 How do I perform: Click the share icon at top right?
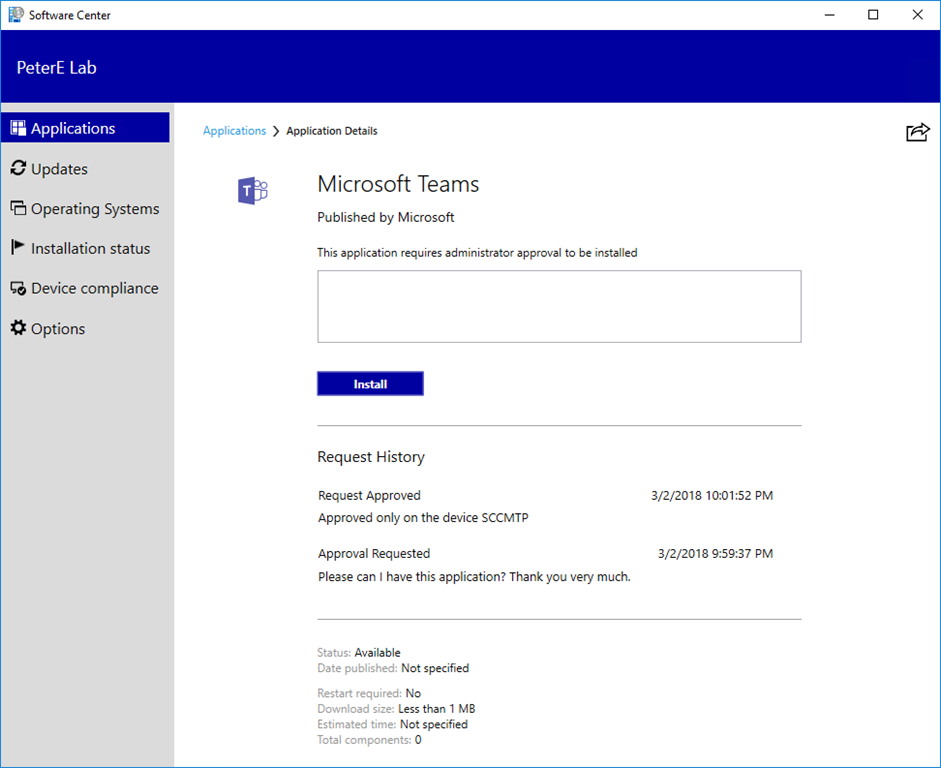(x=917, y=132)
